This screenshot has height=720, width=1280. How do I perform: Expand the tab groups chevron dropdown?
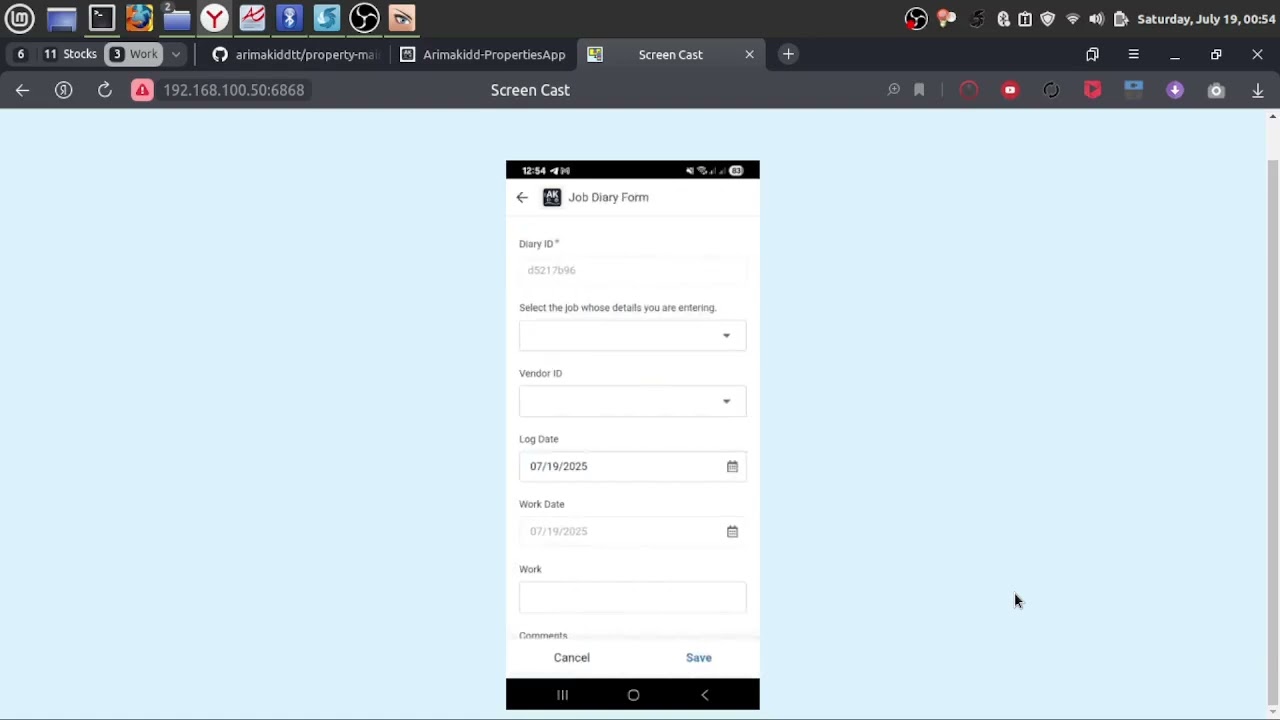click(176, 54)
